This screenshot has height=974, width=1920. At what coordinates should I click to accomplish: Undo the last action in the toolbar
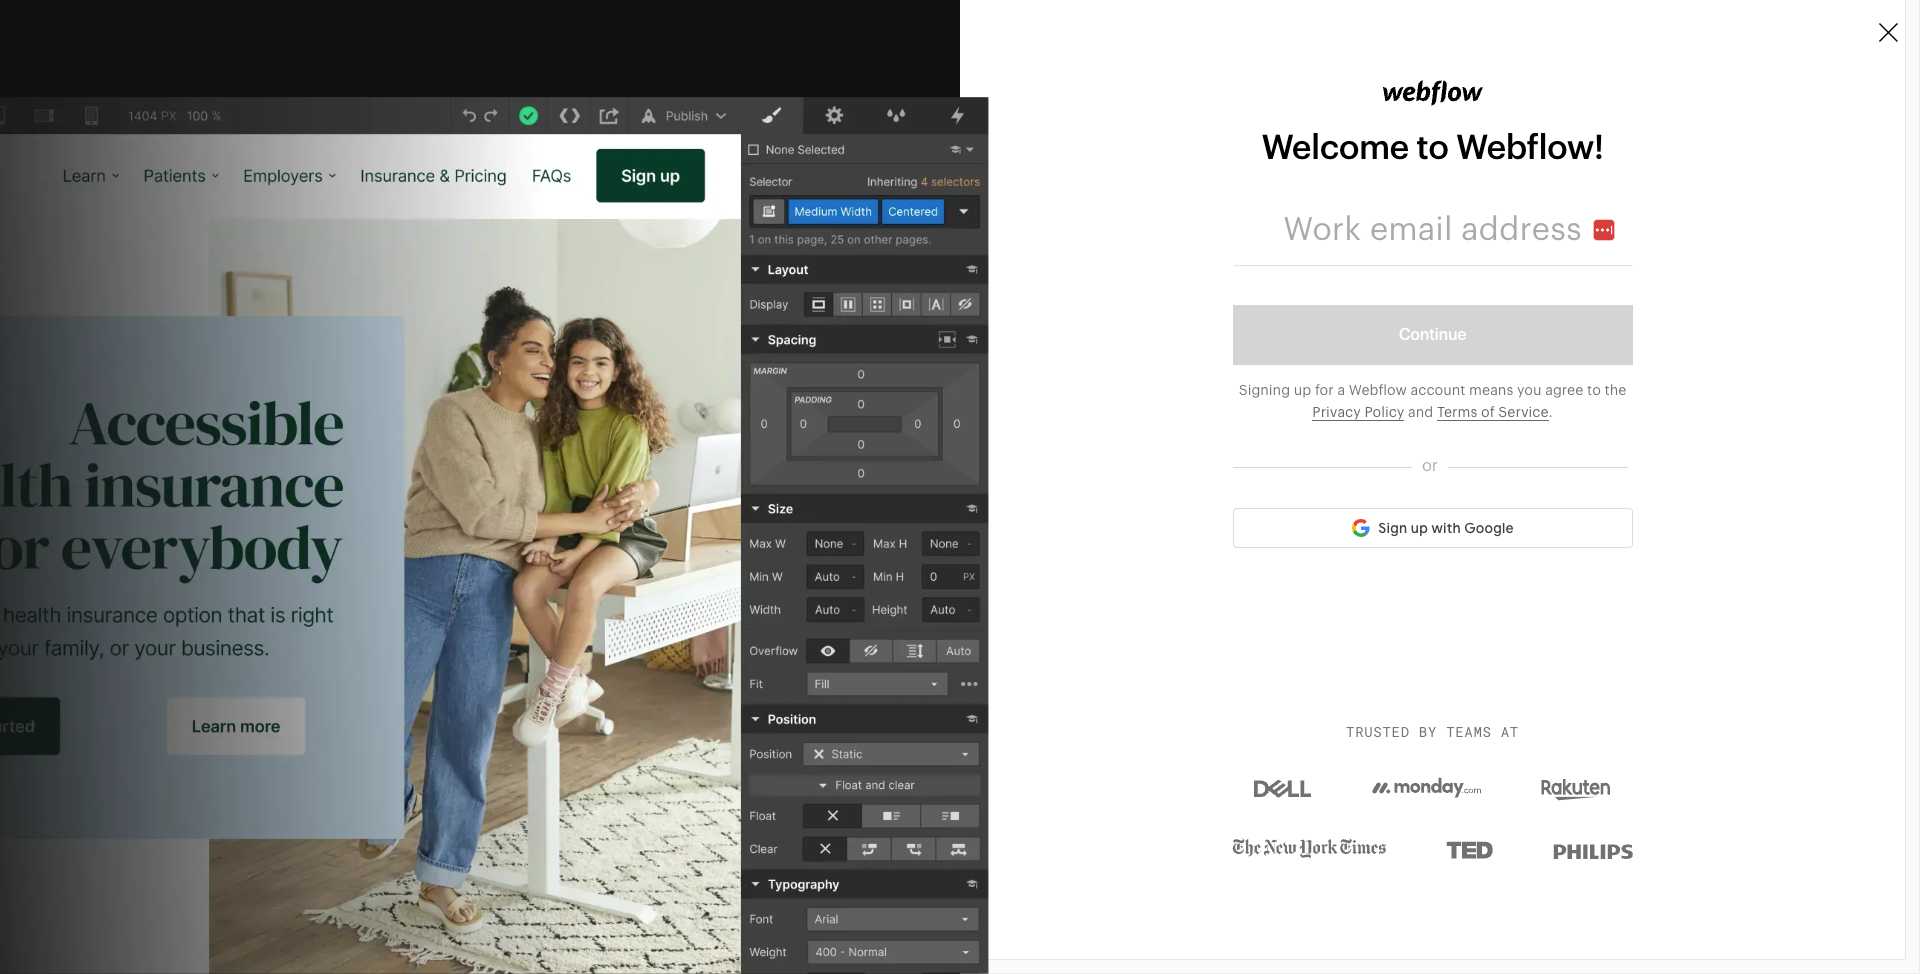(x=468, y=116)
